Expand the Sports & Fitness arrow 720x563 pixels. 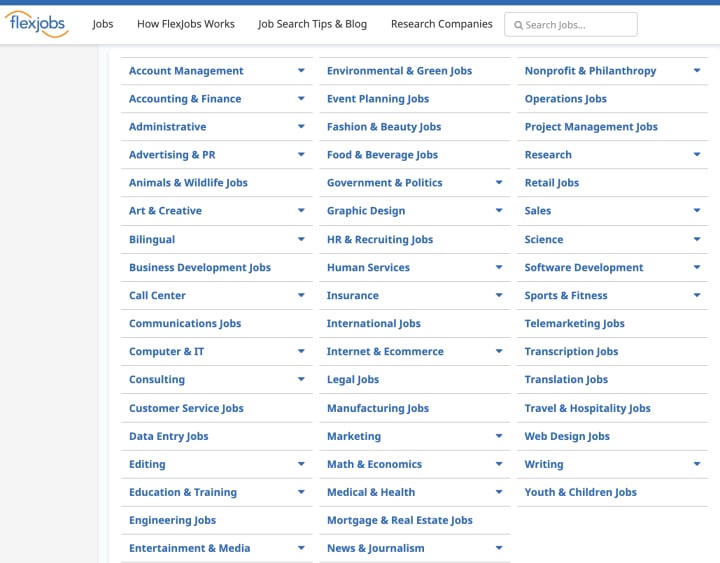697,295
